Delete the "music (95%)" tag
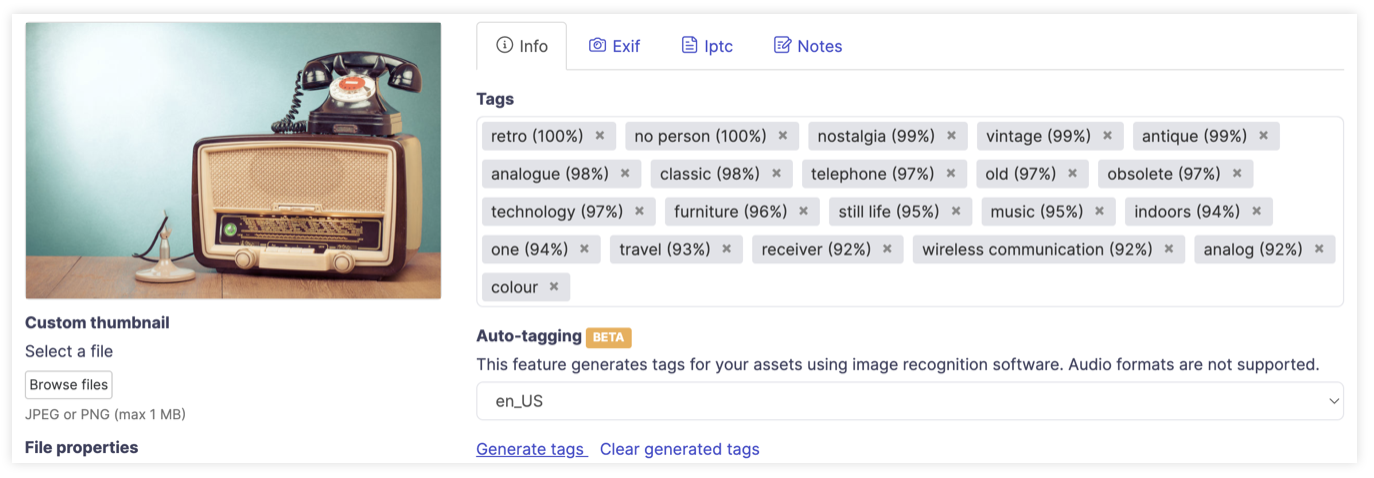This screenshot has width=1374, height=478. 1100,212
